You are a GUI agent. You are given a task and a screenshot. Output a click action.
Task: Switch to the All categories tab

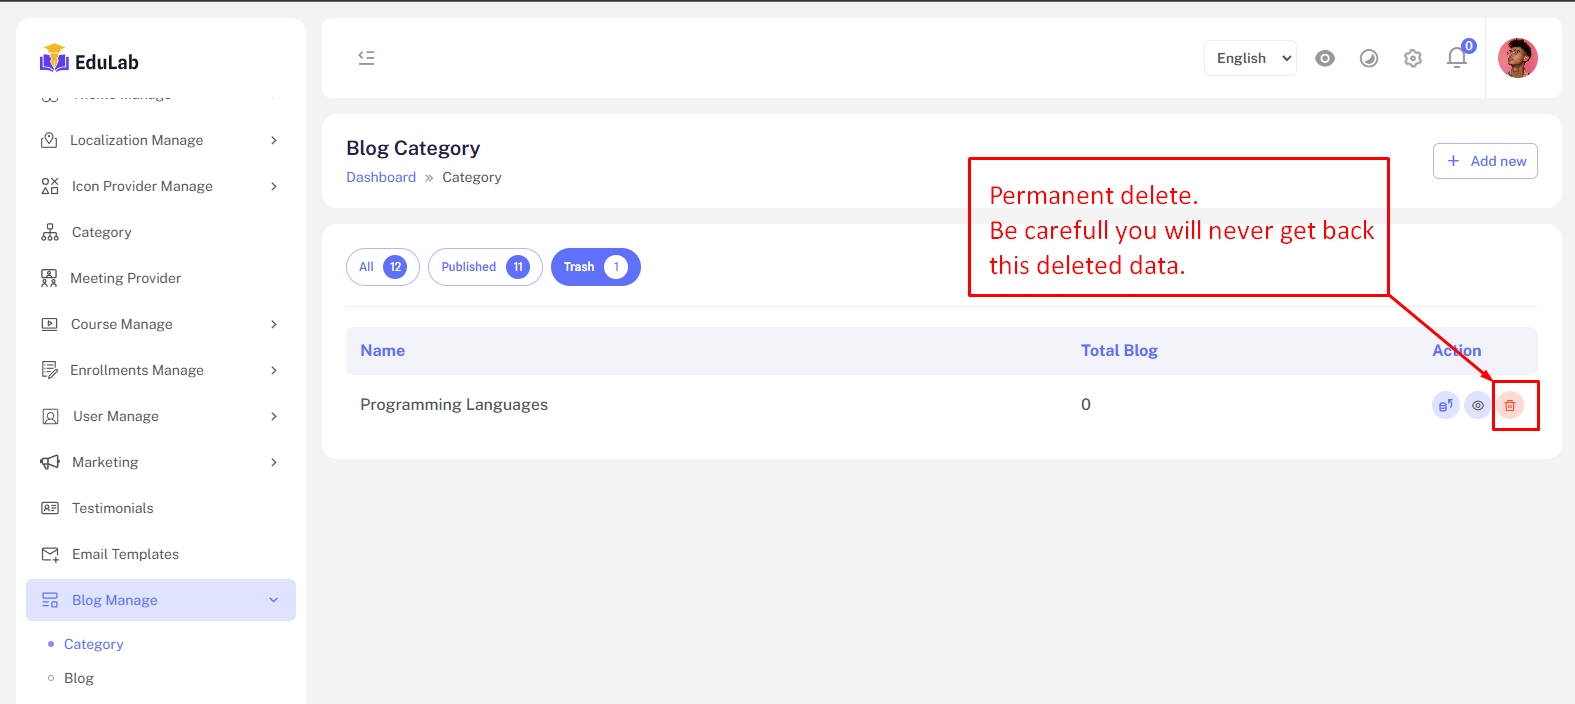pos(382,267)
